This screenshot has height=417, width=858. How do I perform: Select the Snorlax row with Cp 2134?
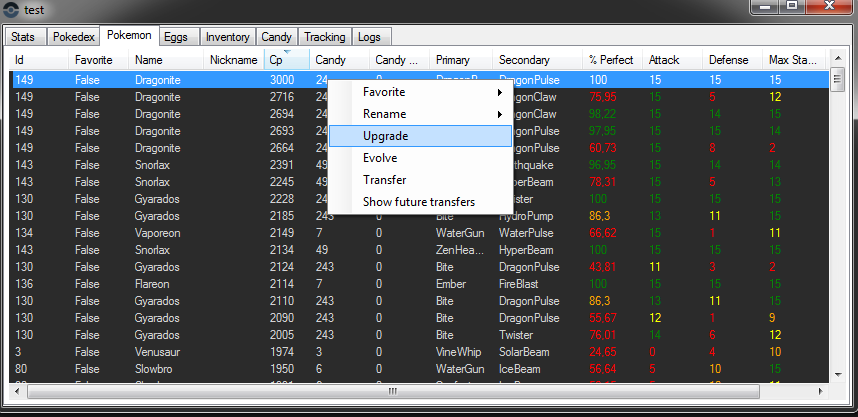pos(420,250)
